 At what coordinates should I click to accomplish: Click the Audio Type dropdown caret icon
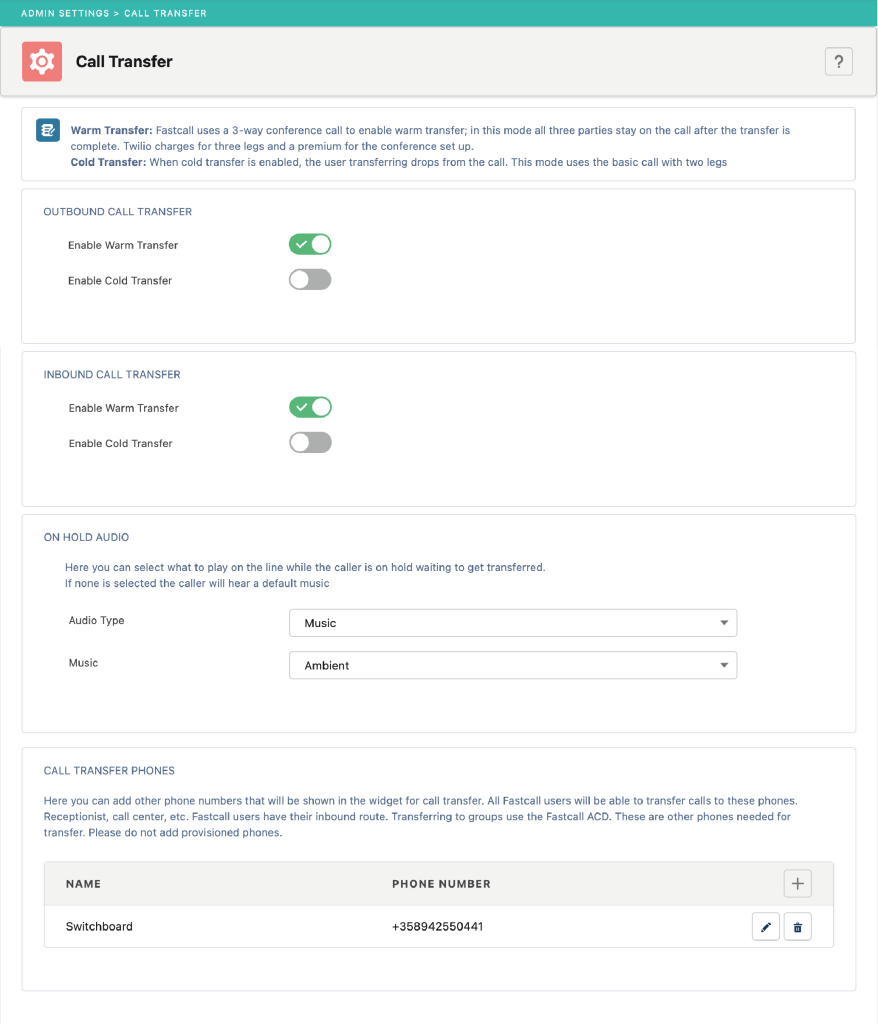(724, 622)
